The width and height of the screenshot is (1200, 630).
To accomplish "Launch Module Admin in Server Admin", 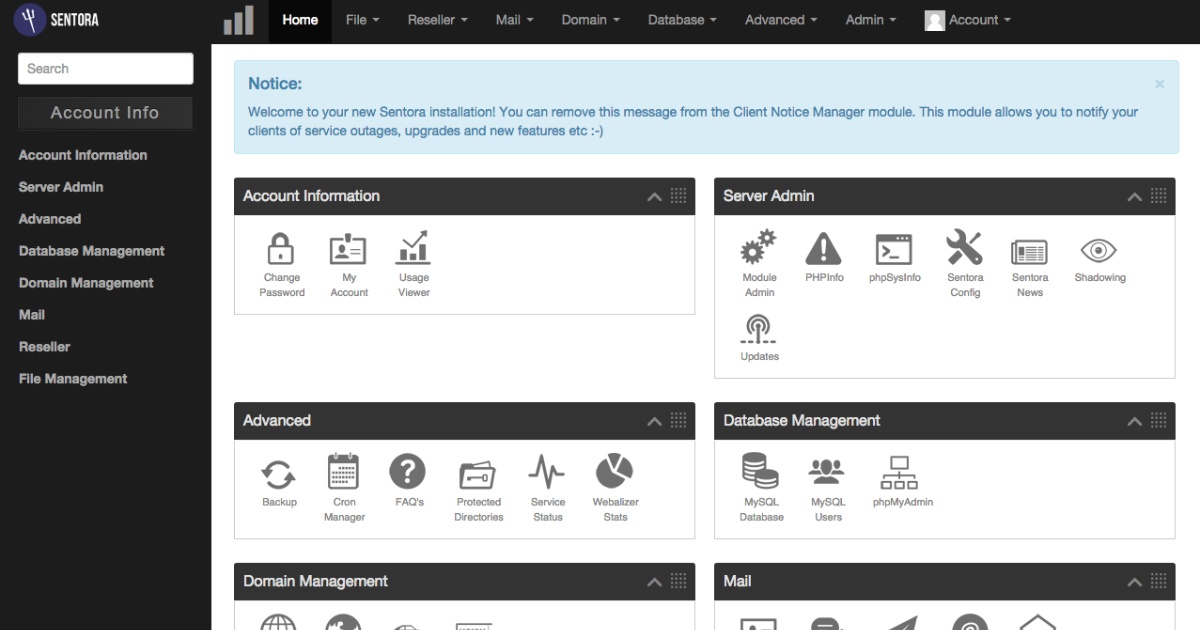I will coord(759,250).
